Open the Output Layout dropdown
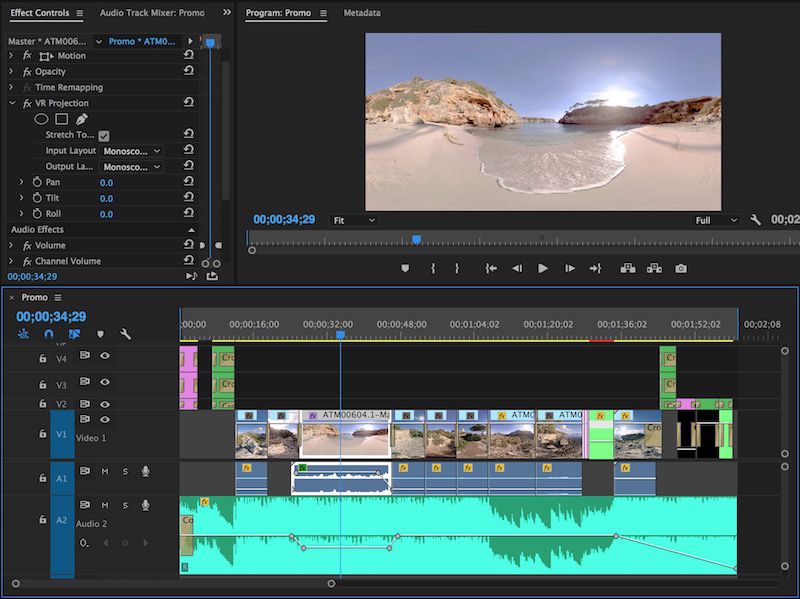 [x=132, y=167]
